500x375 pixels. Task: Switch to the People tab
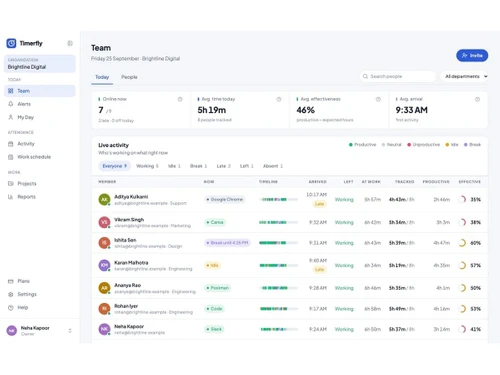coord(129,77)
